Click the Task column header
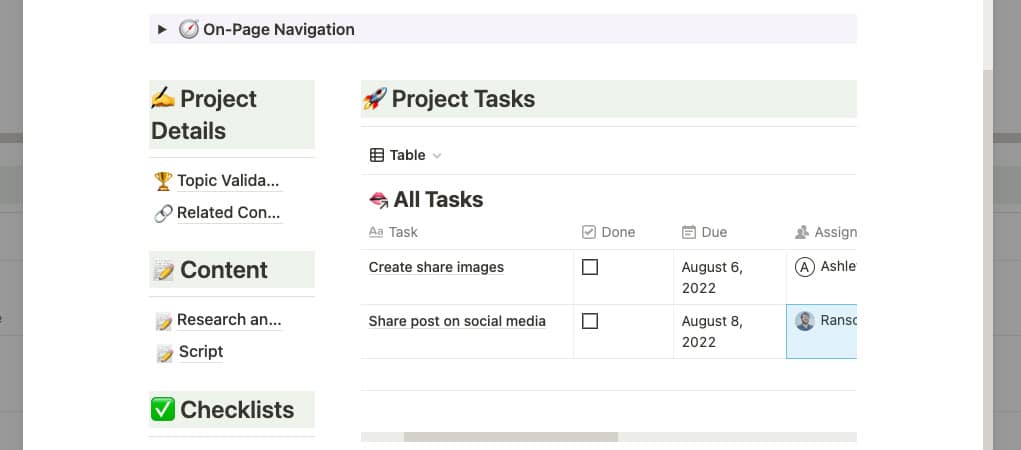 click(393, 232)
